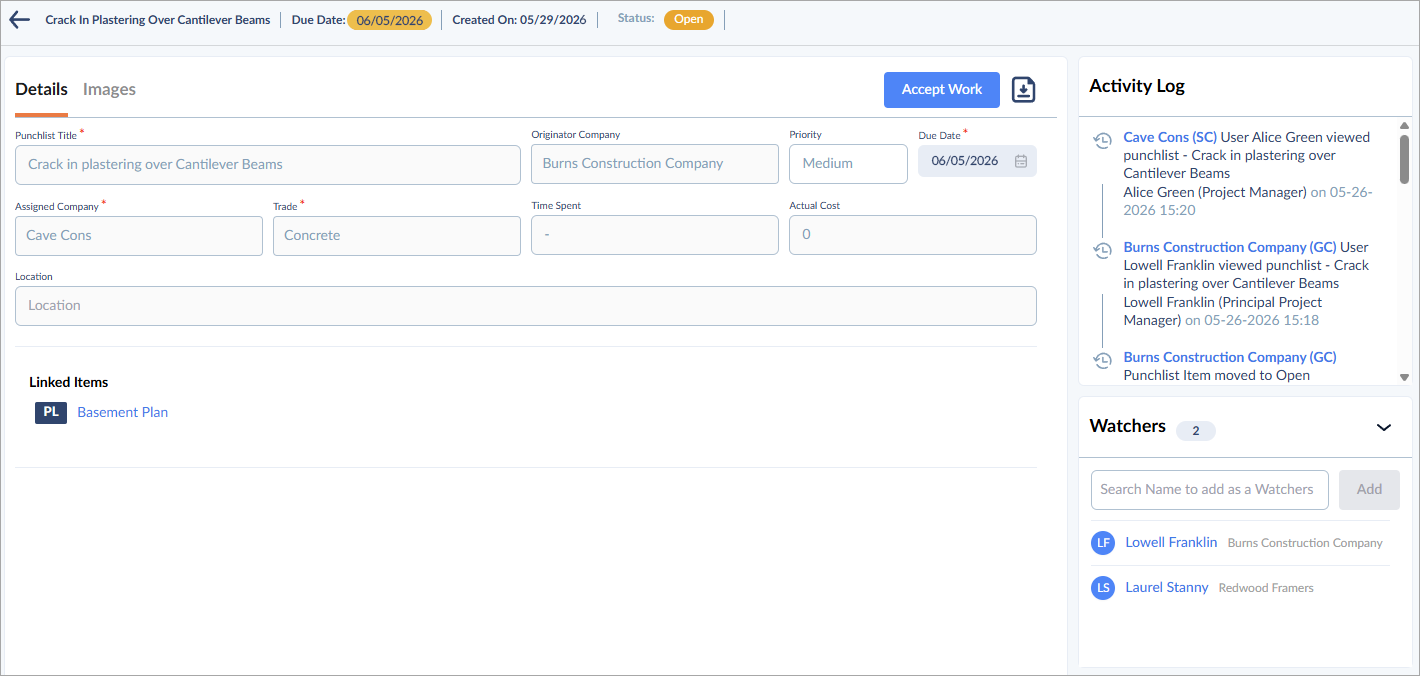This screenshot has width=1420, height=676.
Task: Download the punchlist using the export icon
Action: (1024, 90)
